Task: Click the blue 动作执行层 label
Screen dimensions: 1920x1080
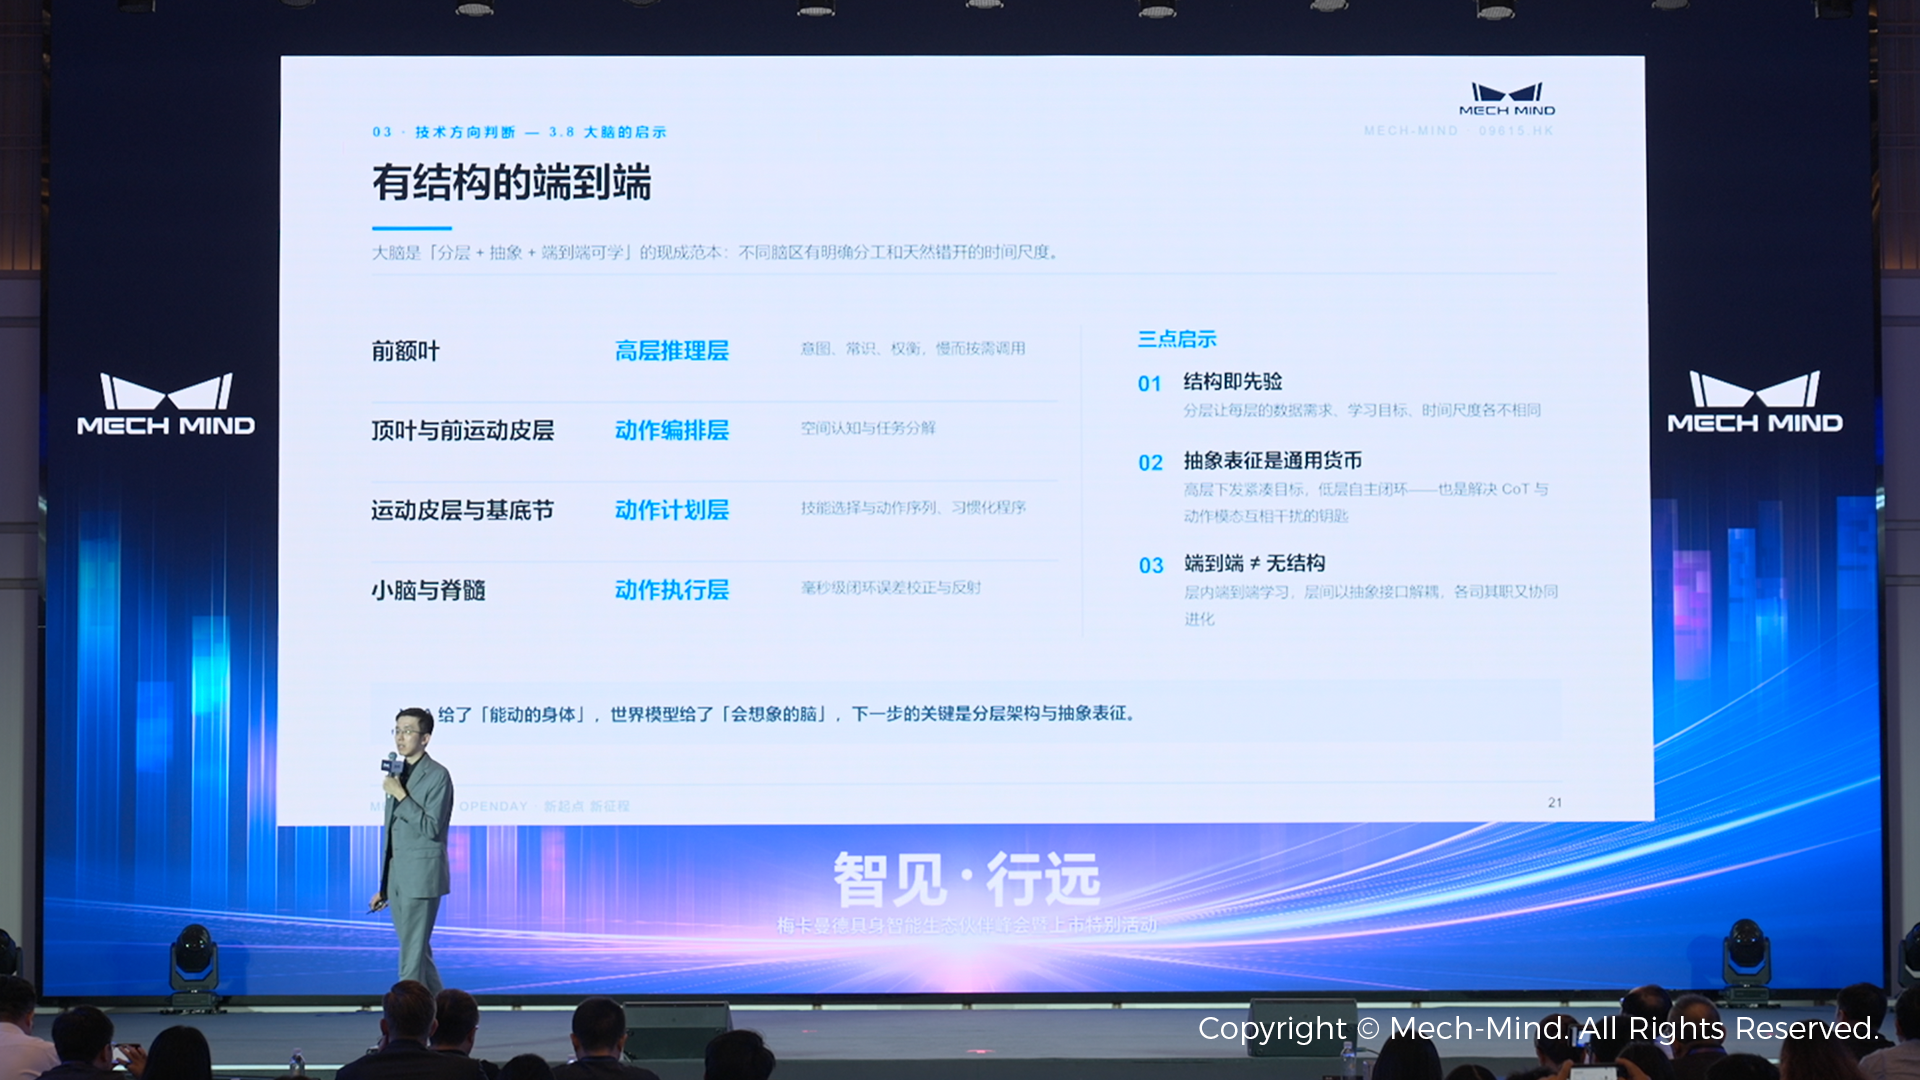Action: (672, 590)
